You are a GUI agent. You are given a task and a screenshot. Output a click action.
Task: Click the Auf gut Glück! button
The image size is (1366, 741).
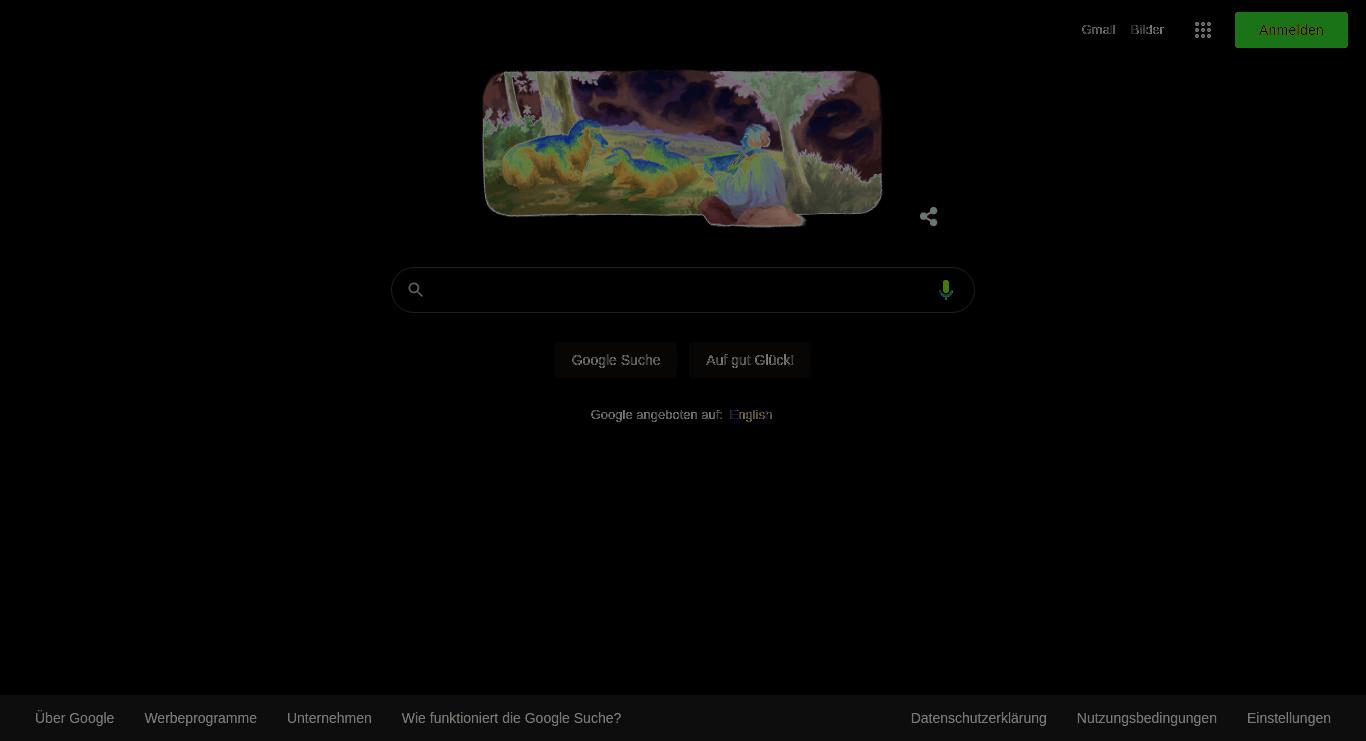(750, 360)
